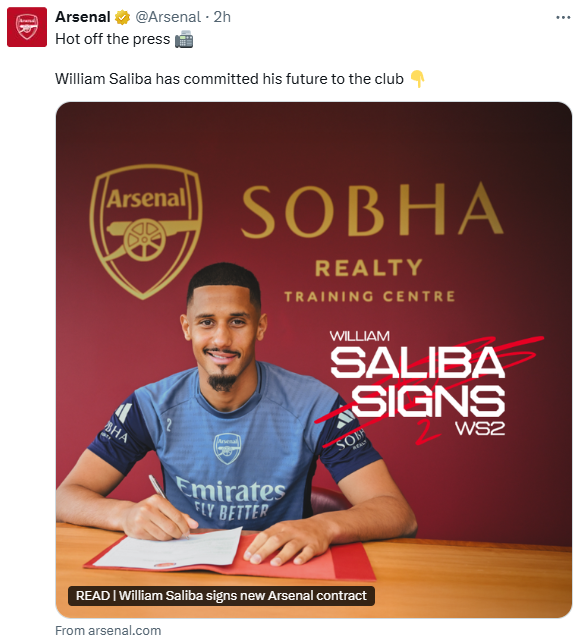
Task: Click the SOBHA gold lettering
Action: 372,211
